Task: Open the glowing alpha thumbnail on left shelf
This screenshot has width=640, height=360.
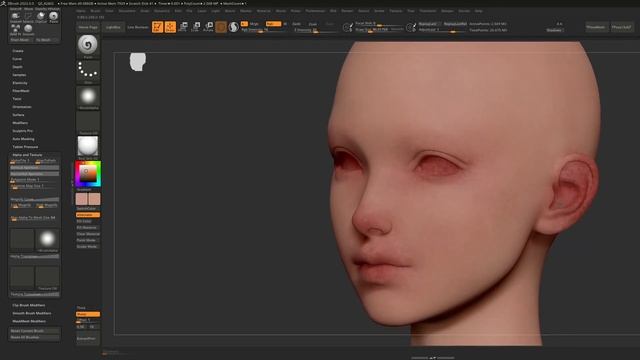Action: (88, 96)
